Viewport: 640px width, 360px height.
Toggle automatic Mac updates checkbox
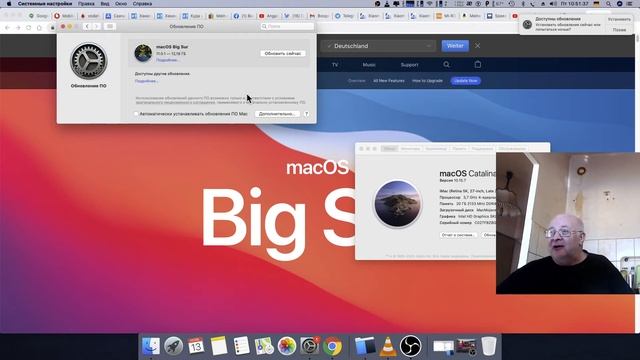[136, 114]
